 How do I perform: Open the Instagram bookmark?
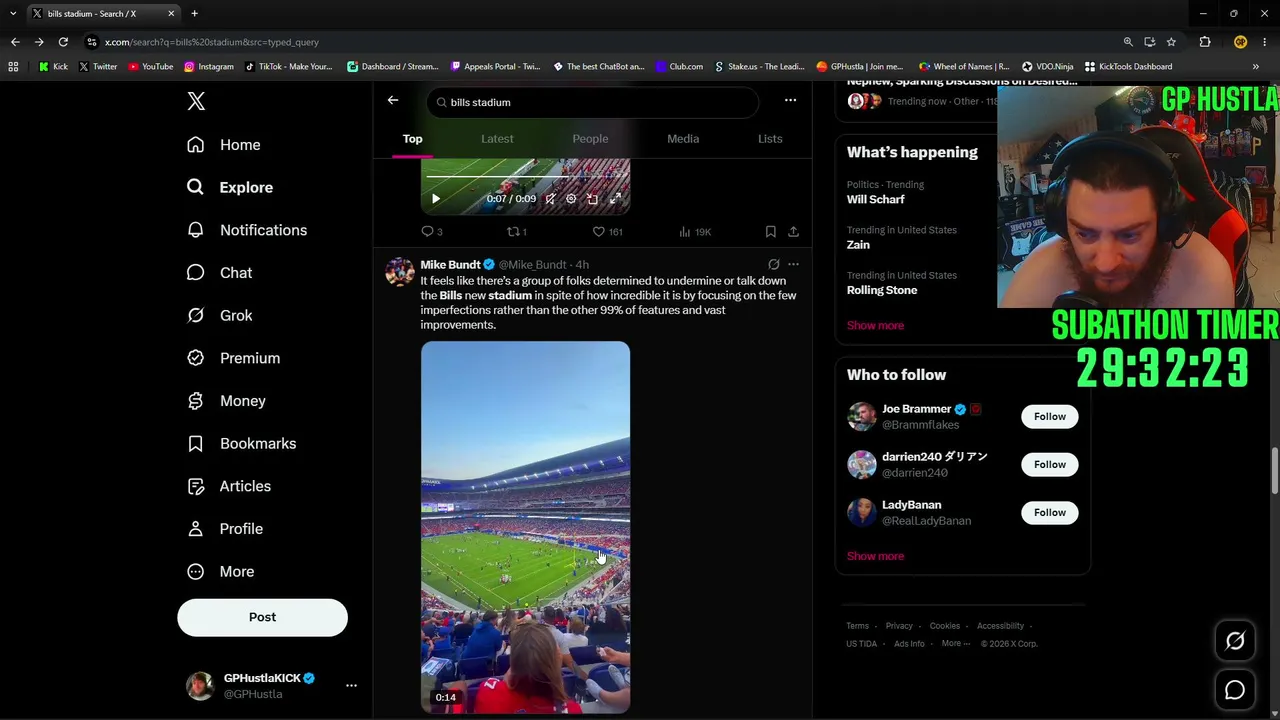coord(208,67)
